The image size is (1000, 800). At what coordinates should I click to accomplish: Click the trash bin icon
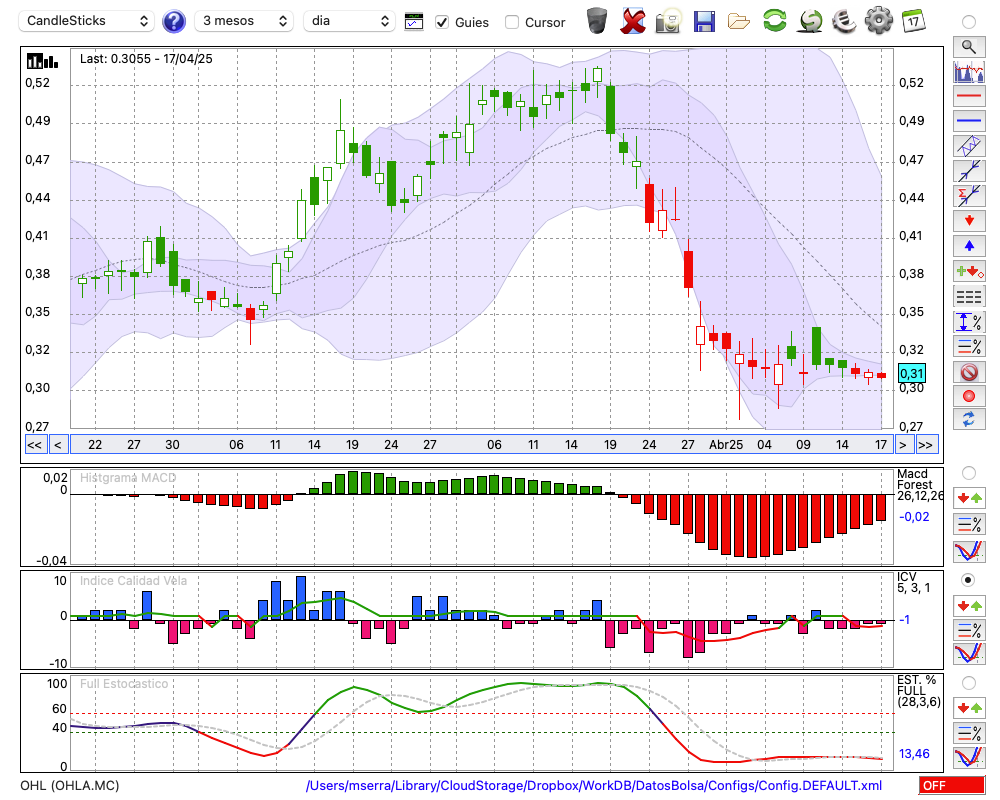click(597, 21)
